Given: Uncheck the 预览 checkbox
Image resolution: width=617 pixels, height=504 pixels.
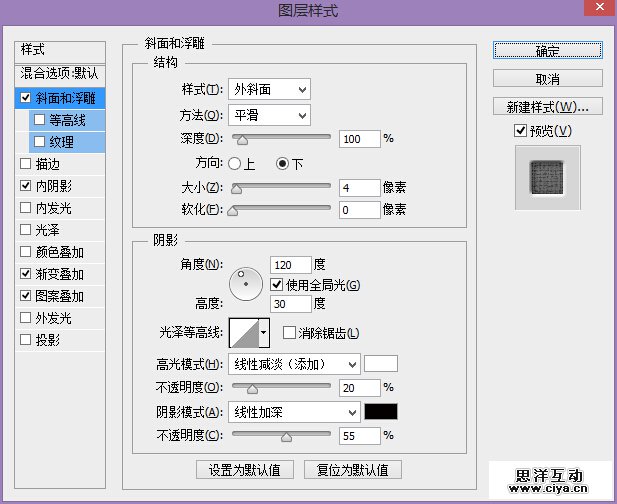Looking at the screenshot, I should pyautogui.click(x=519, y=131).
